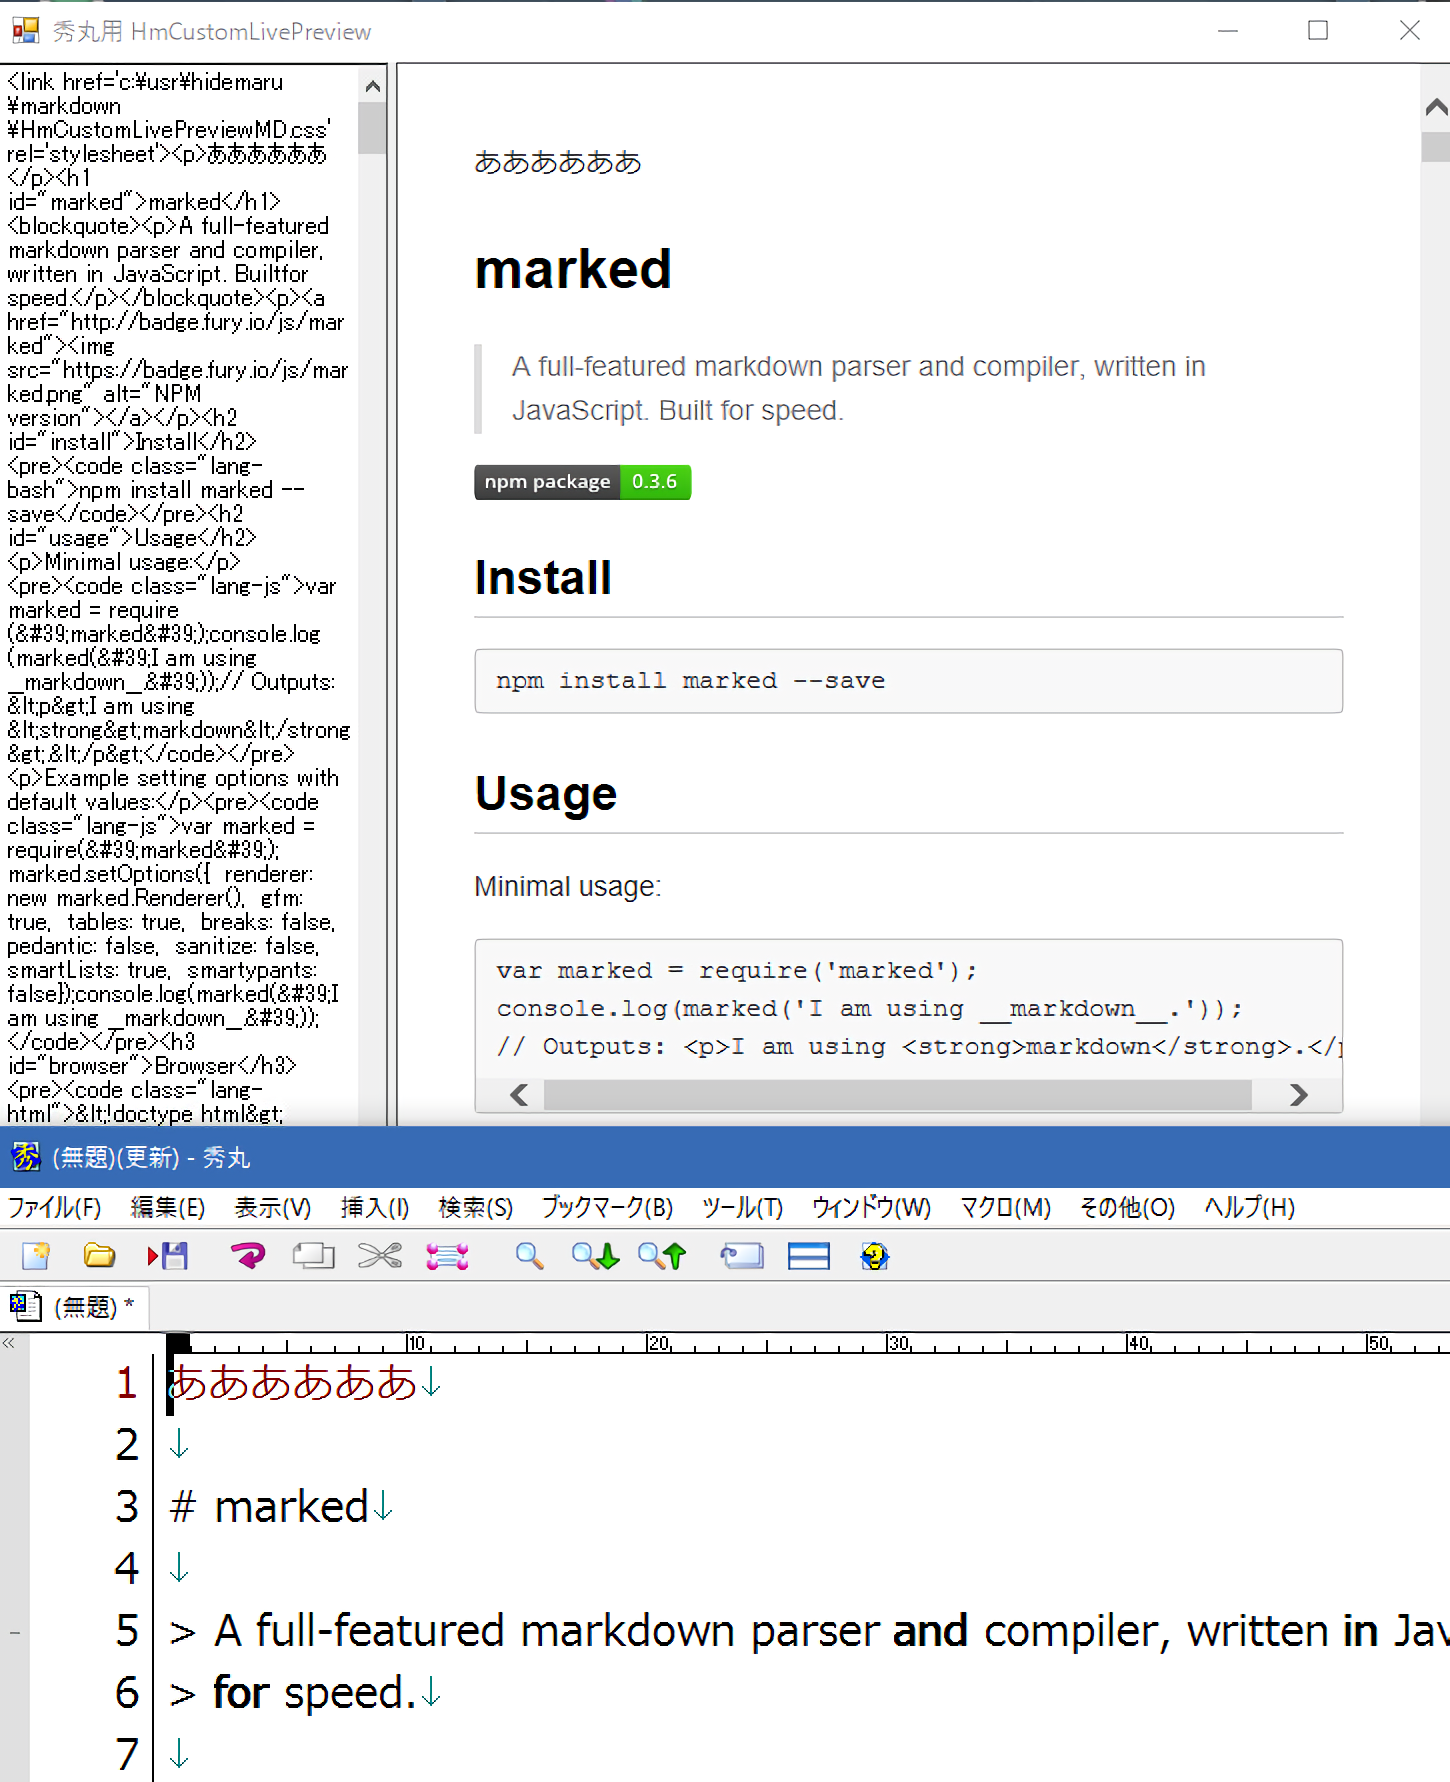Screen dimensions: 1450x1782
Task: Click the scroll-up arrow of the HTML source pane
Action: click(372, 87)
